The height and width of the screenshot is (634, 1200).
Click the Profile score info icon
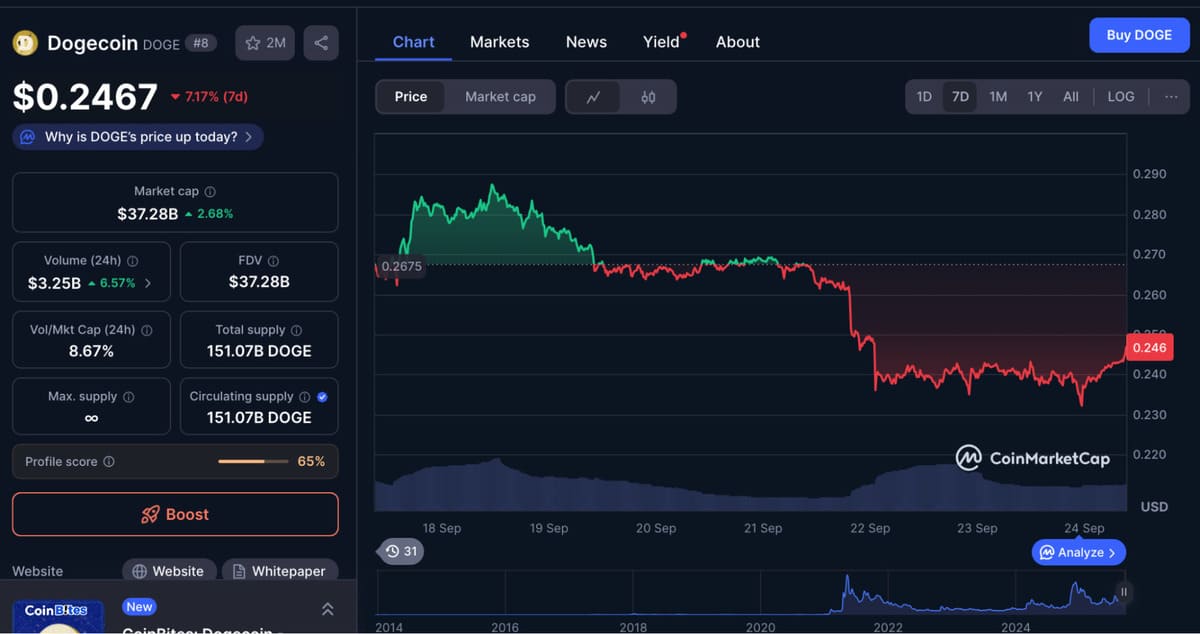(109, 462)
